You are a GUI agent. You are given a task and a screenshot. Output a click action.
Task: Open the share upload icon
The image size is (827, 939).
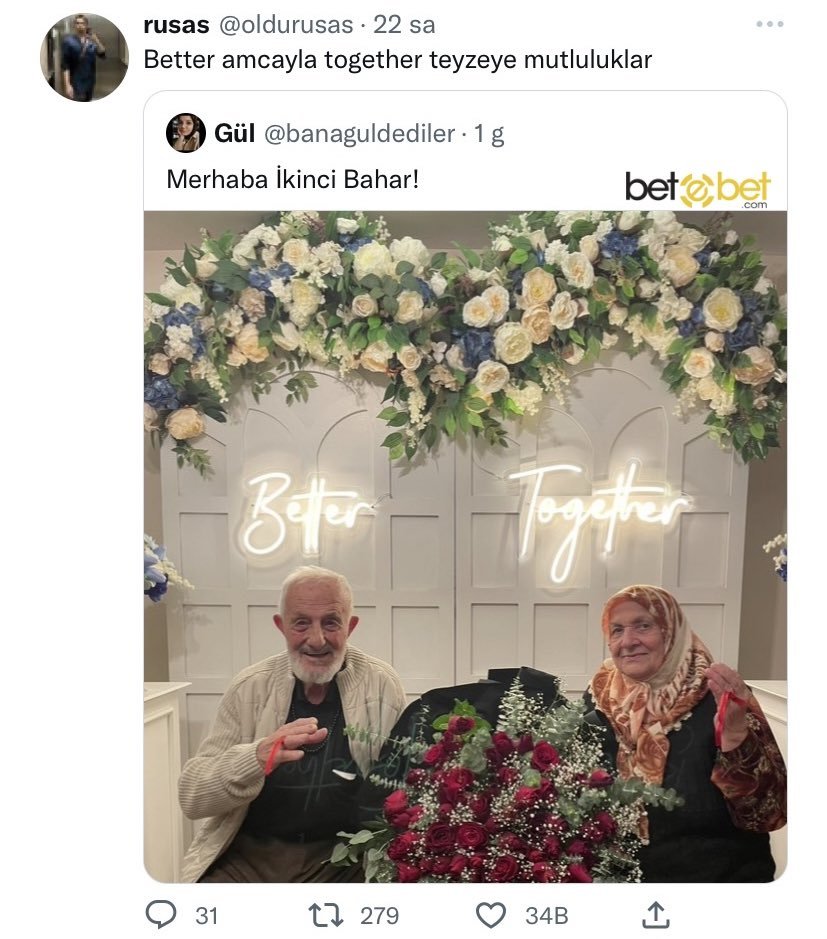pyautogui.click(x=656, y=914)
